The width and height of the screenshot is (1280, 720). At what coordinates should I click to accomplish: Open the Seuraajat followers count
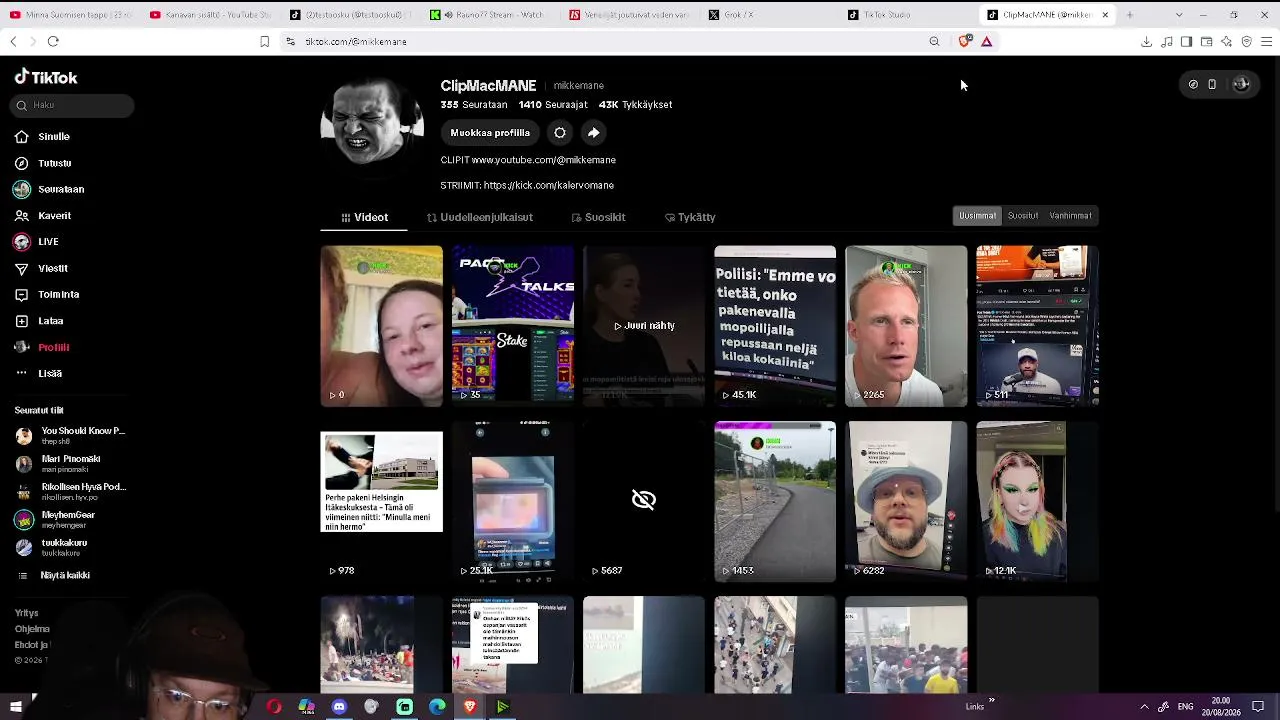pyautogui.click(x=553, y=105)
